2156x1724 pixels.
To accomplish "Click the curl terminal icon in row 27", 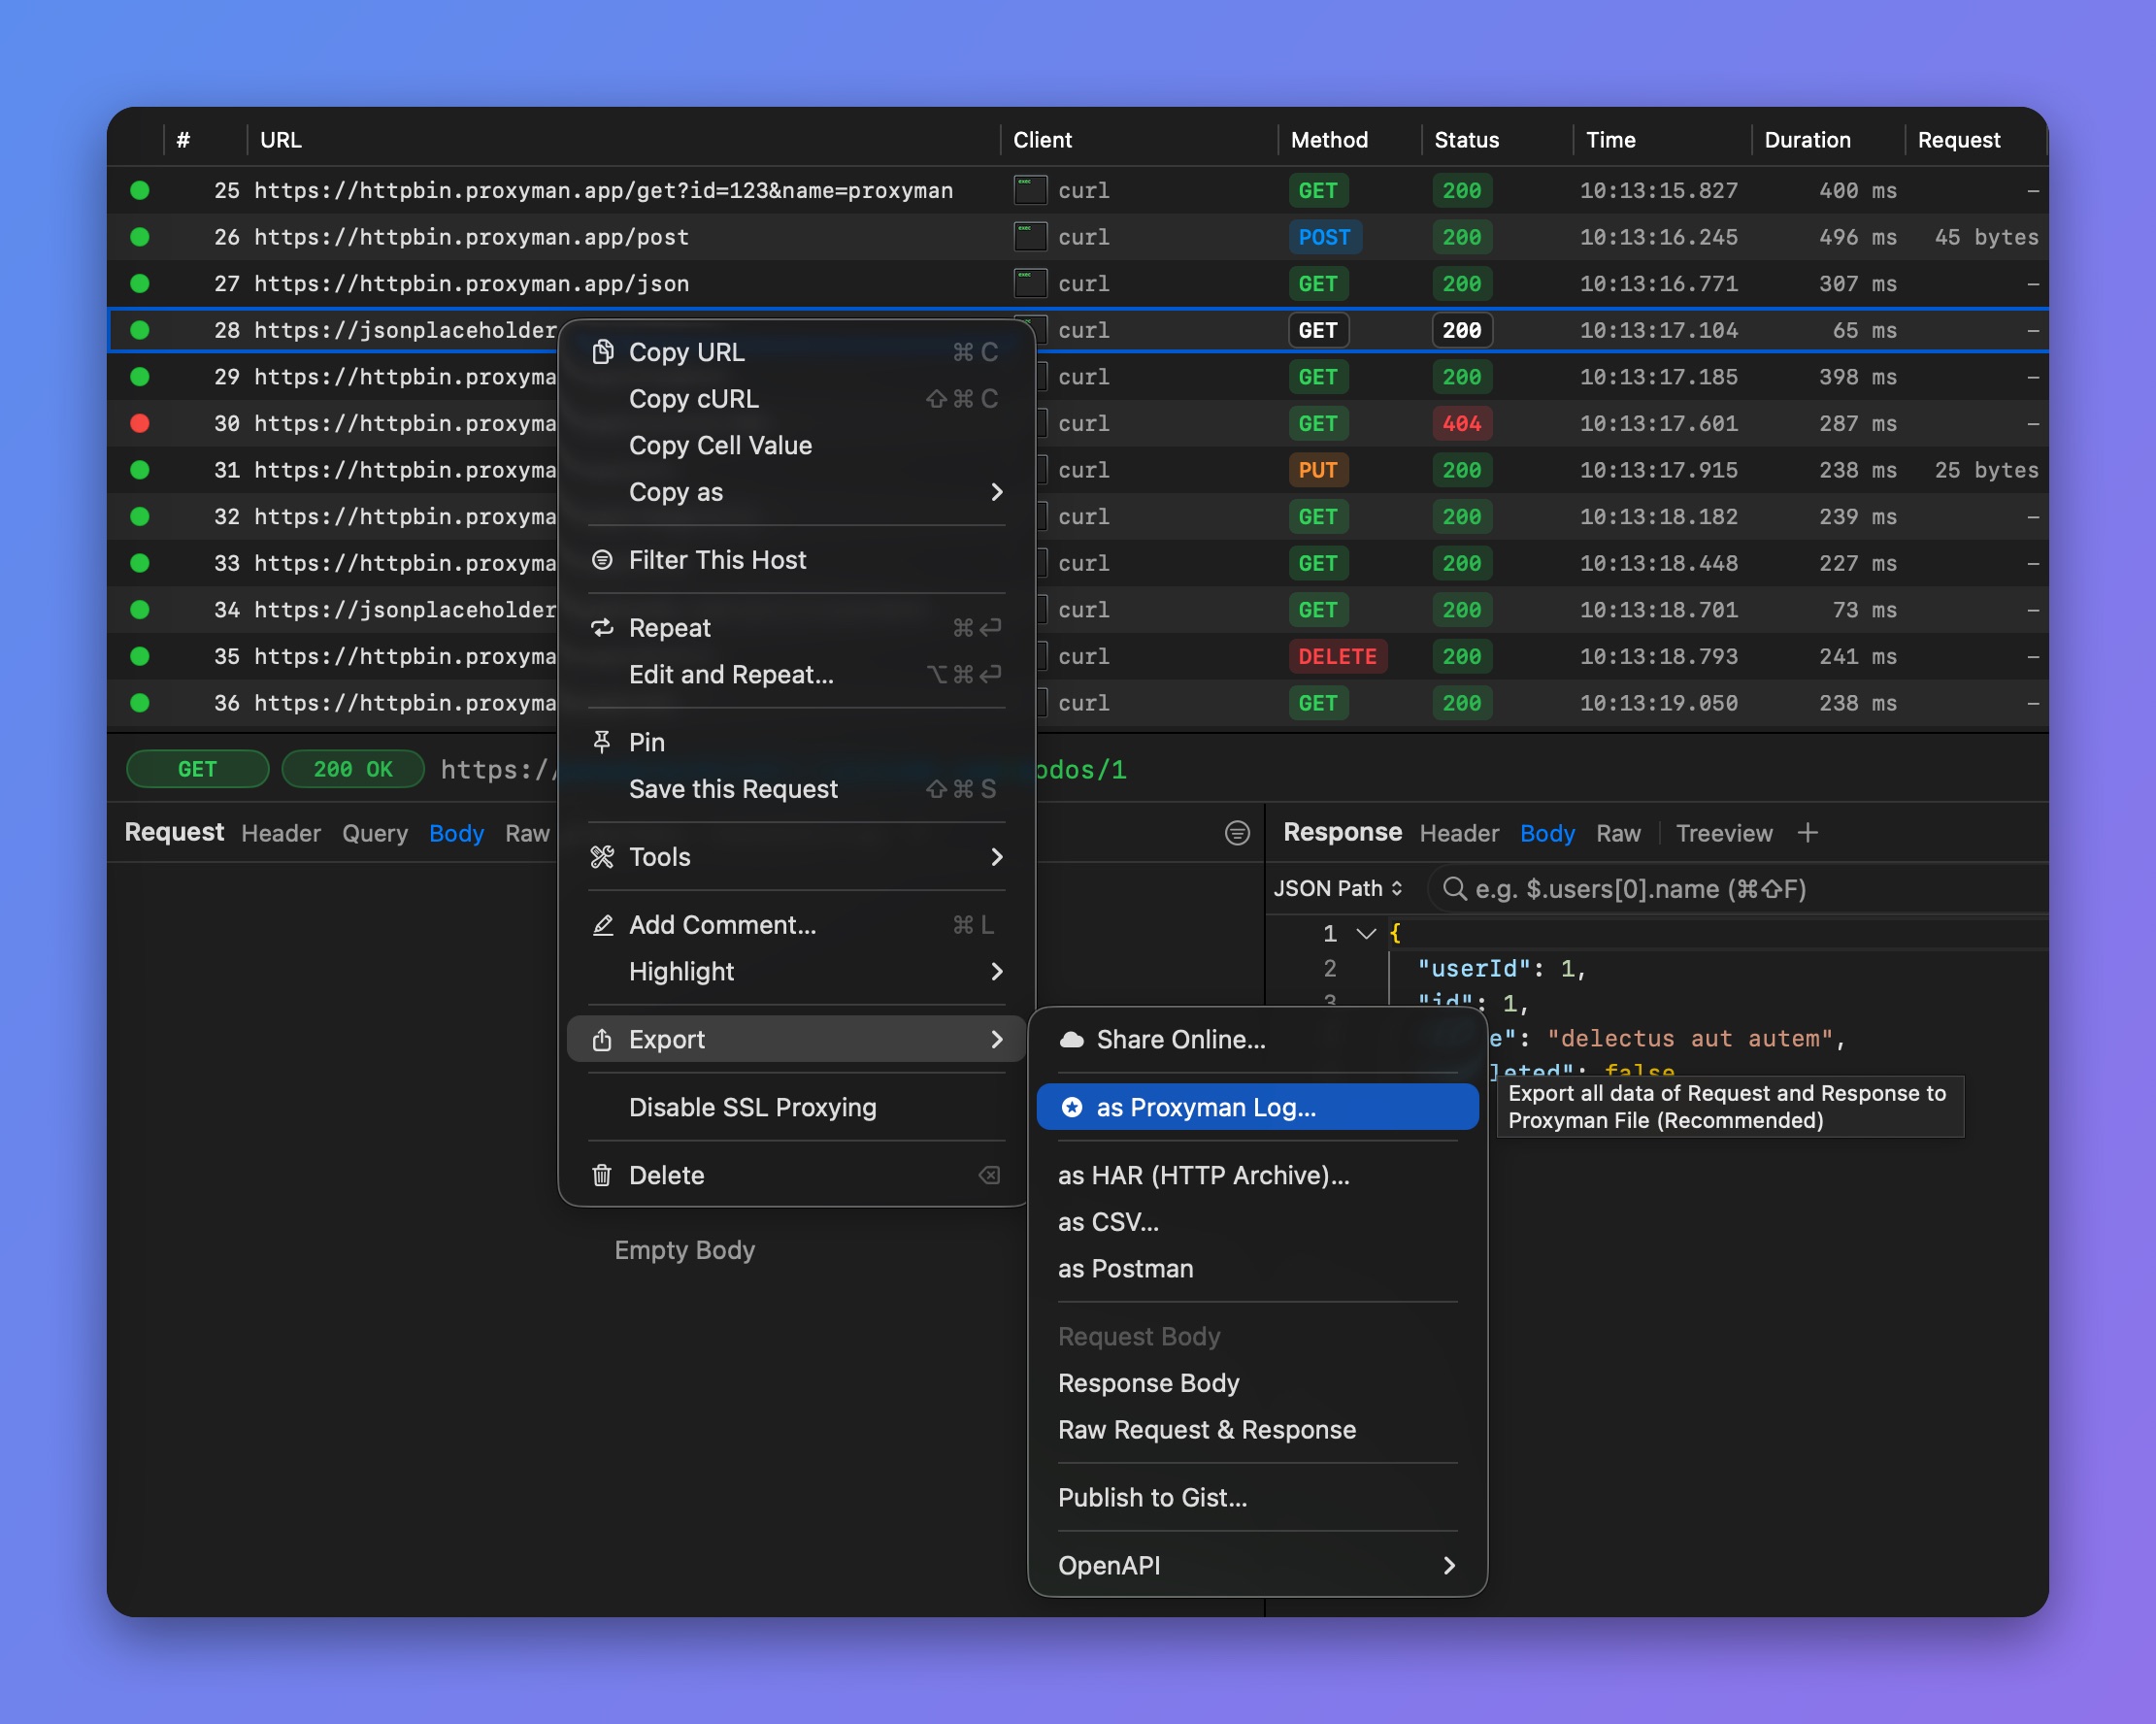I will pos(1030,284).
